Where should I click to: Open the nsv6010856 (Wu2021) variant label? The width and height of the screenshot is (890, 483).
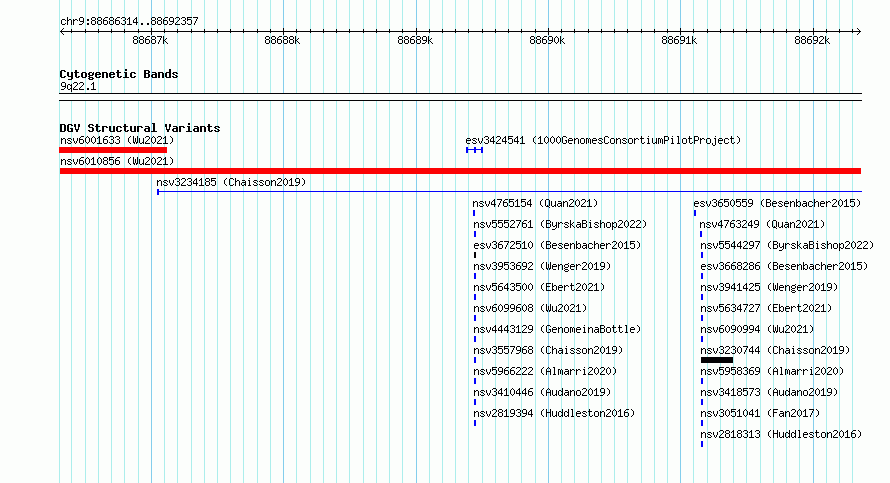tap(117, 161)
